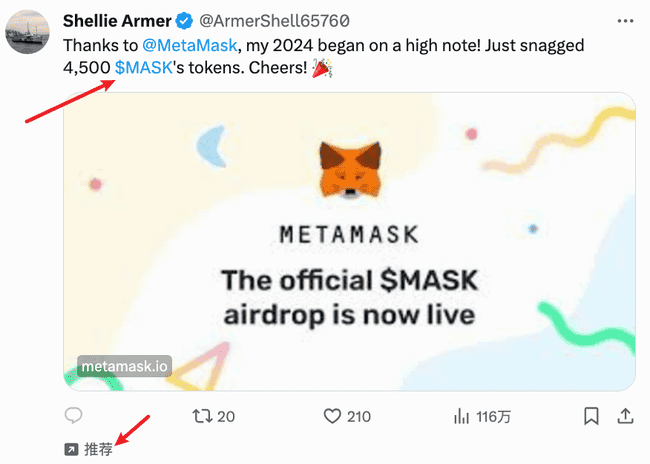
Task: Like the tweet with the heart icon
Action: tap(333, 415)
